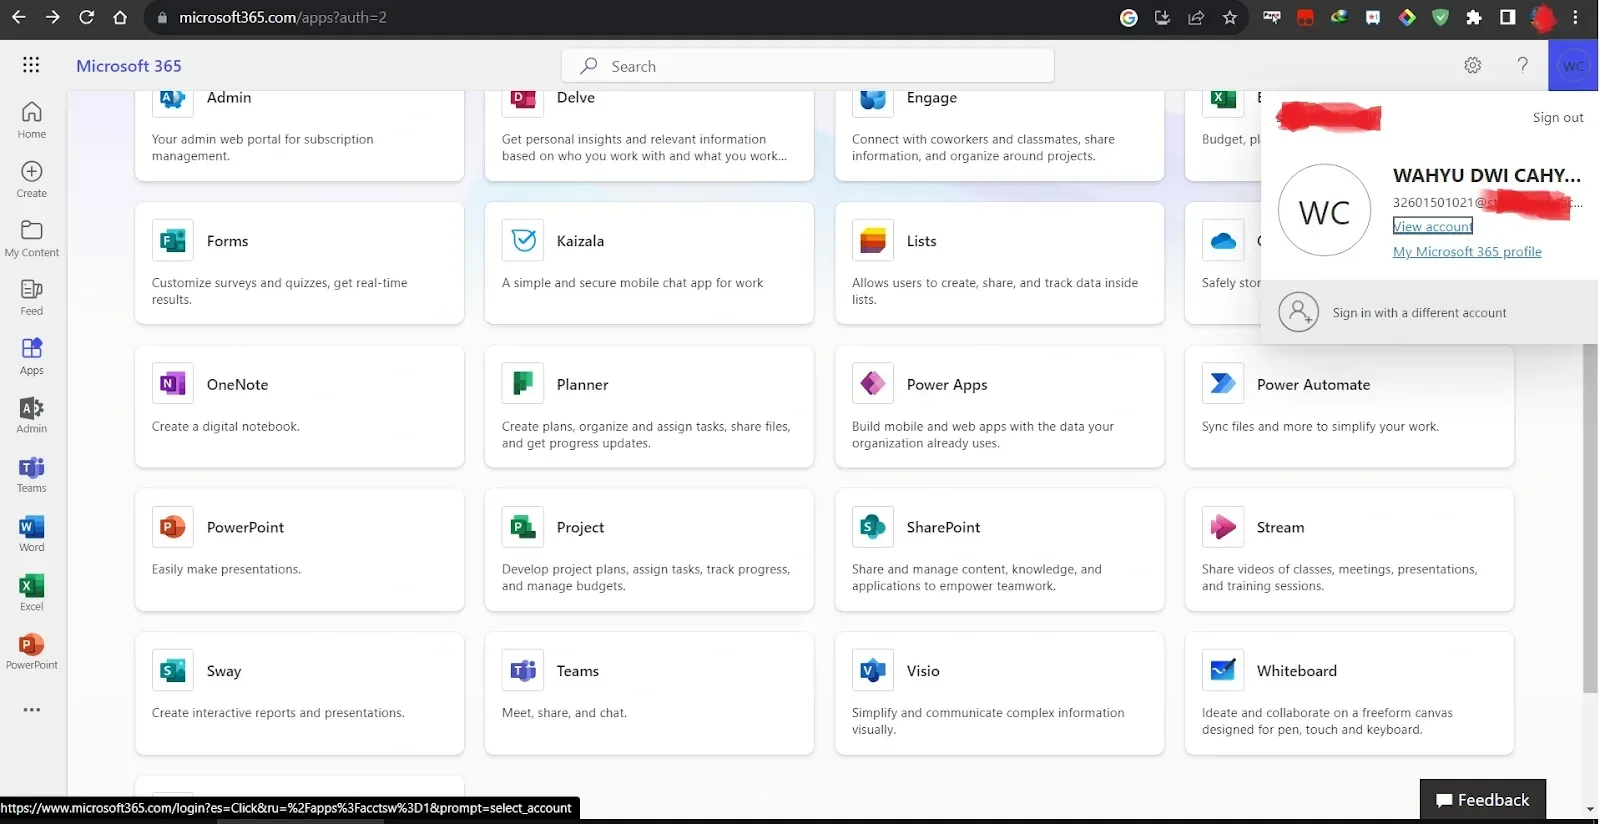Viewport: 1600px width, 824px height.
Task: Open the Visio app card icon
Action: [x=873, y=671]
